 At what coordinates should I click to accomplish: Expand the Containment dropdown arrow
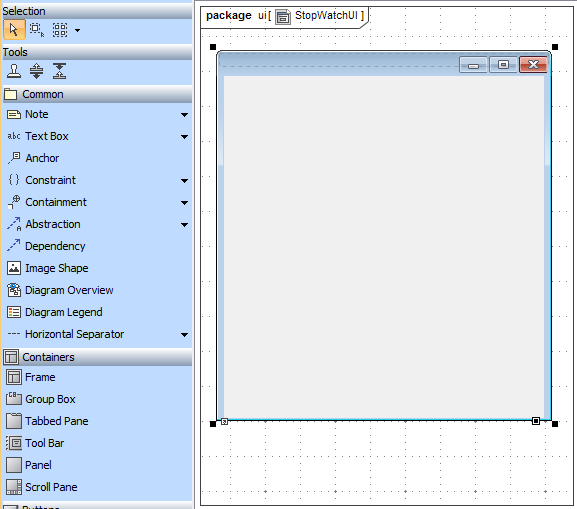point(184,203)
